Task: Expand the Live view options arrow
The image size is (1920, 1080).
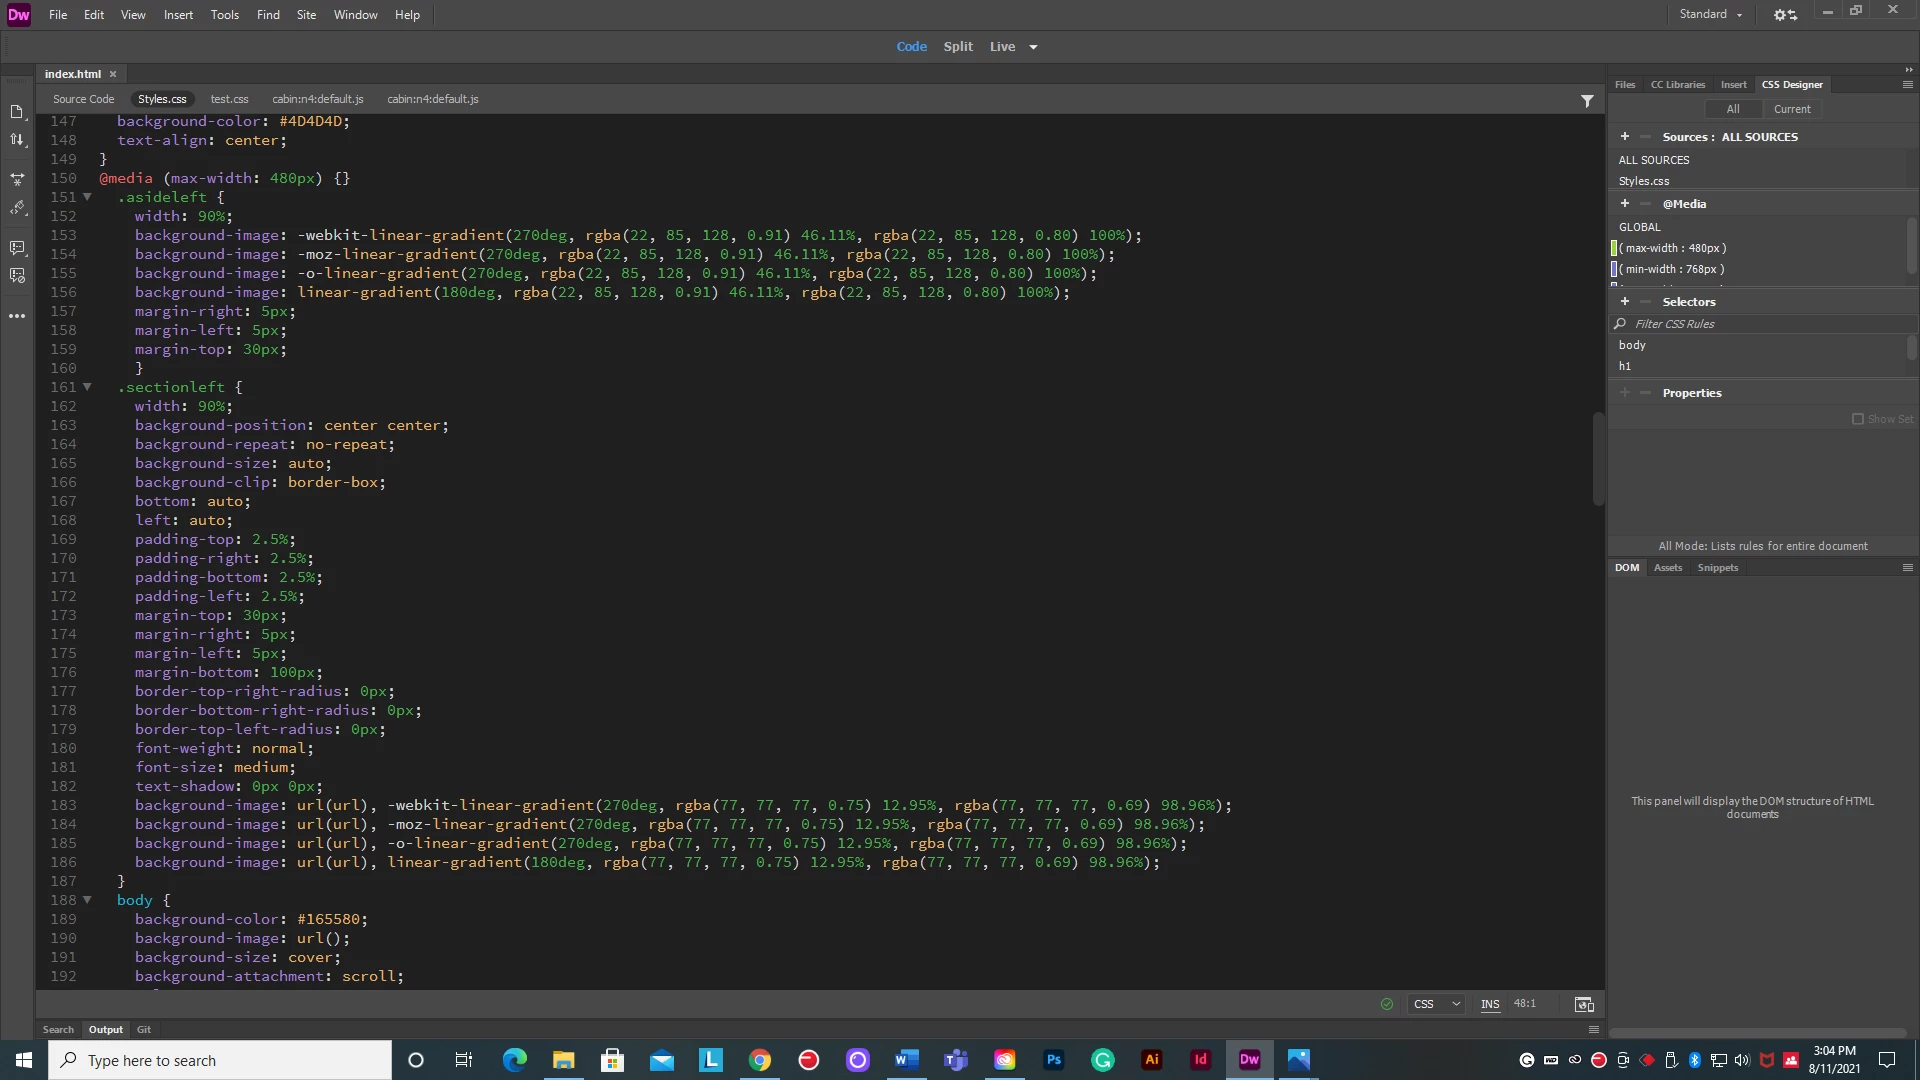Action: tap(1033, 47)
